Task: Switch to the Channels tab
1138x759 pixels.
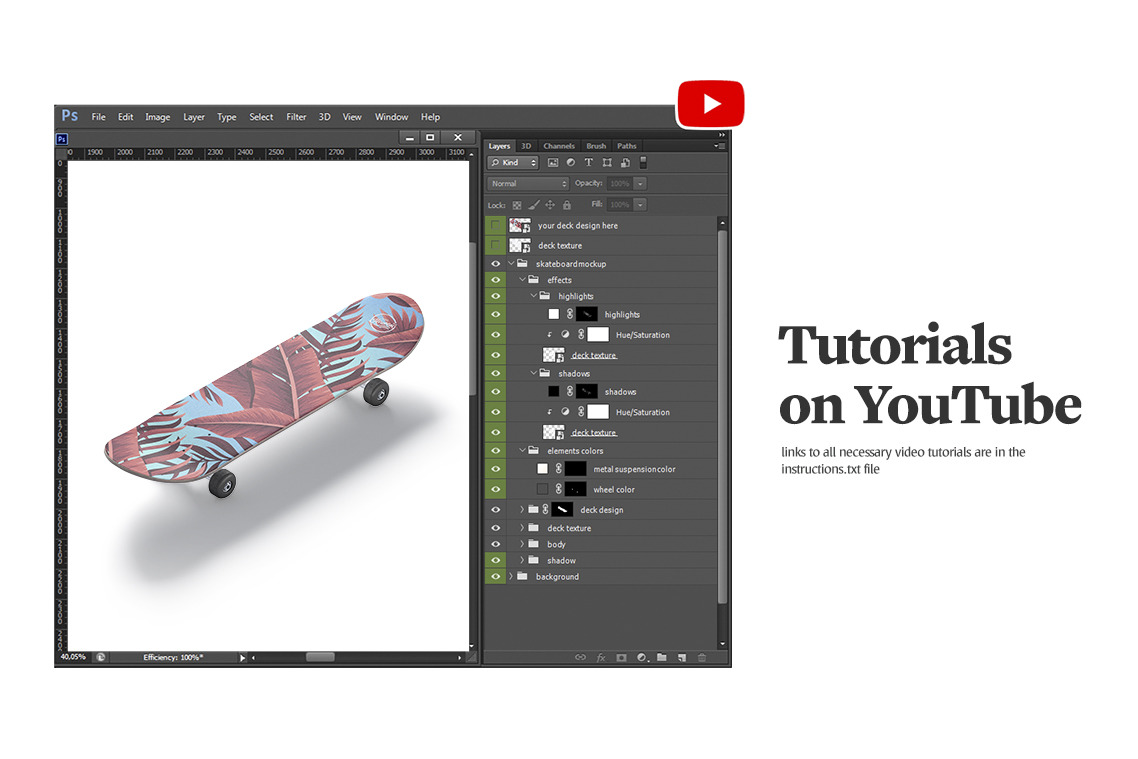Action: pos(559,146)
